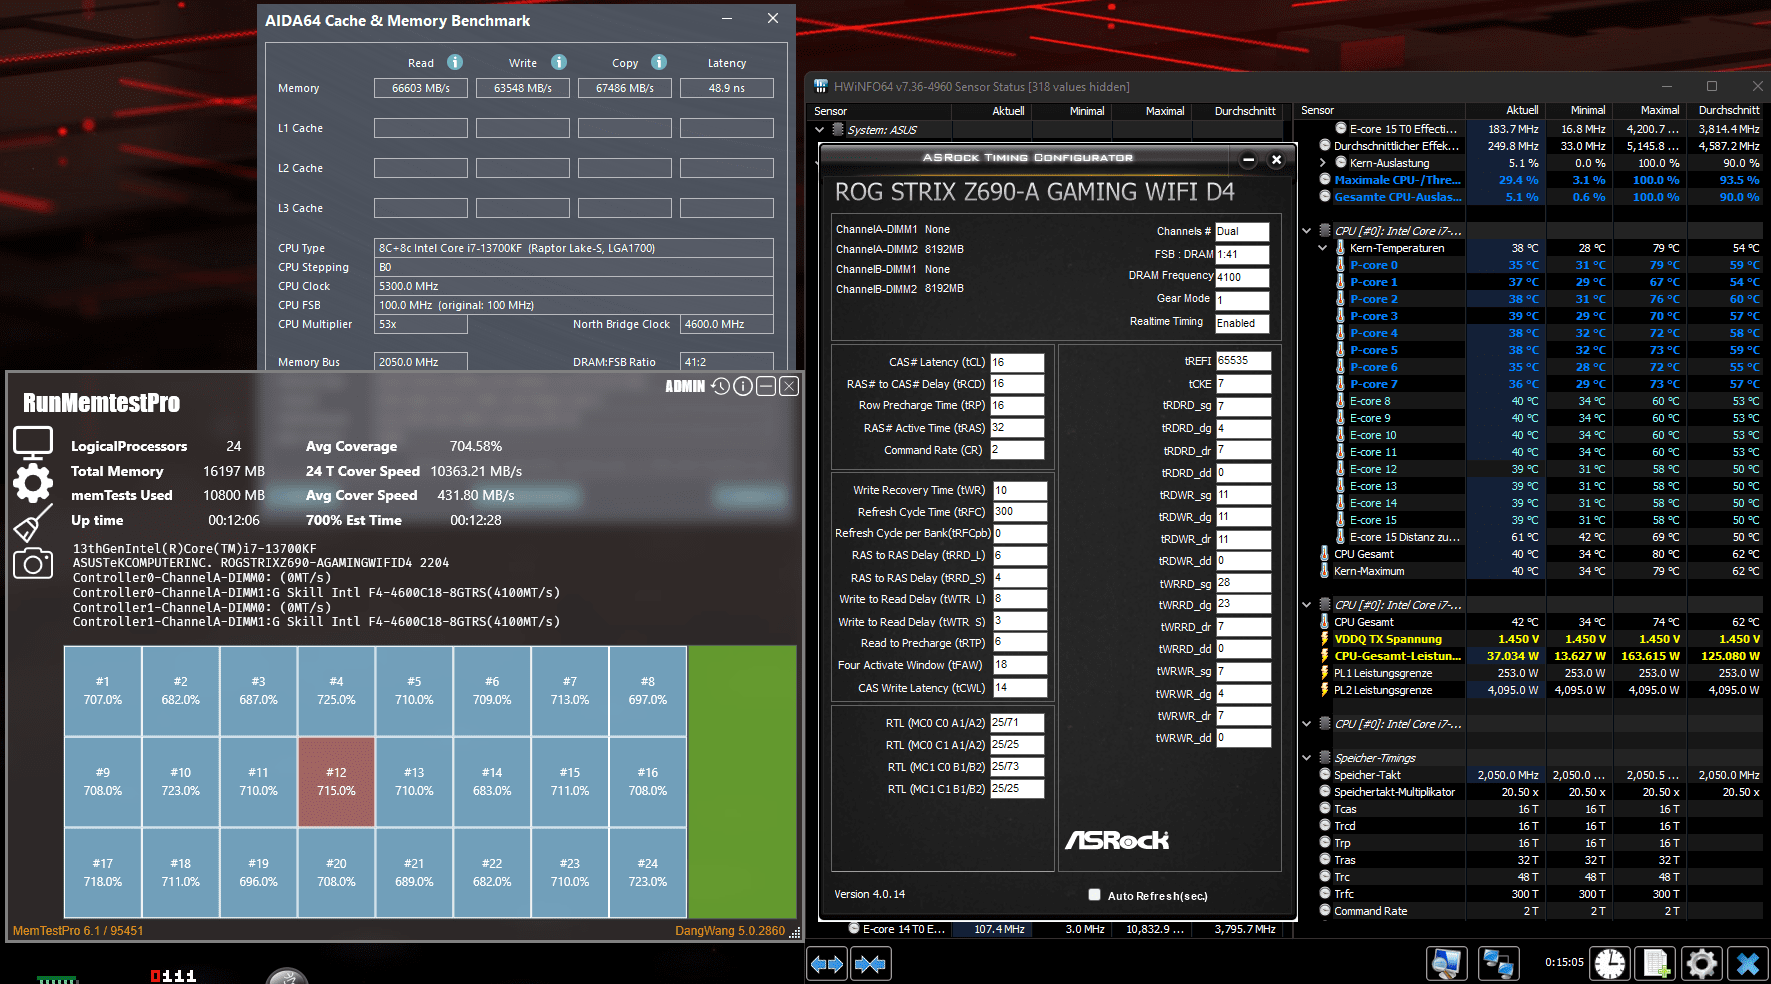Image resolution: width=1771 pixels, height=984 pixels.
Task: Open HWiNFO remote network monitors icon
Action: (x=1498, y=964)
